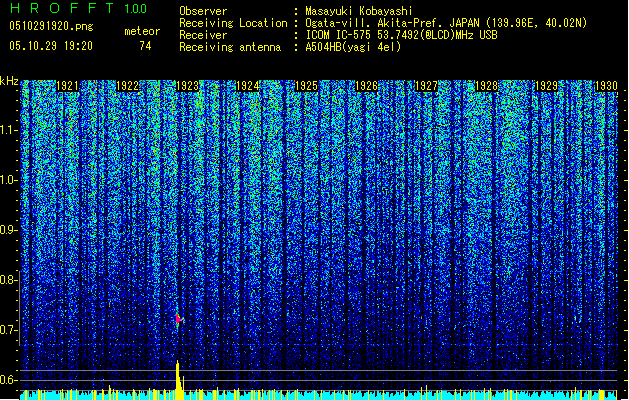Click the 1923 time marker
Screen dimensions: 629x400
[x=187, y=86]
